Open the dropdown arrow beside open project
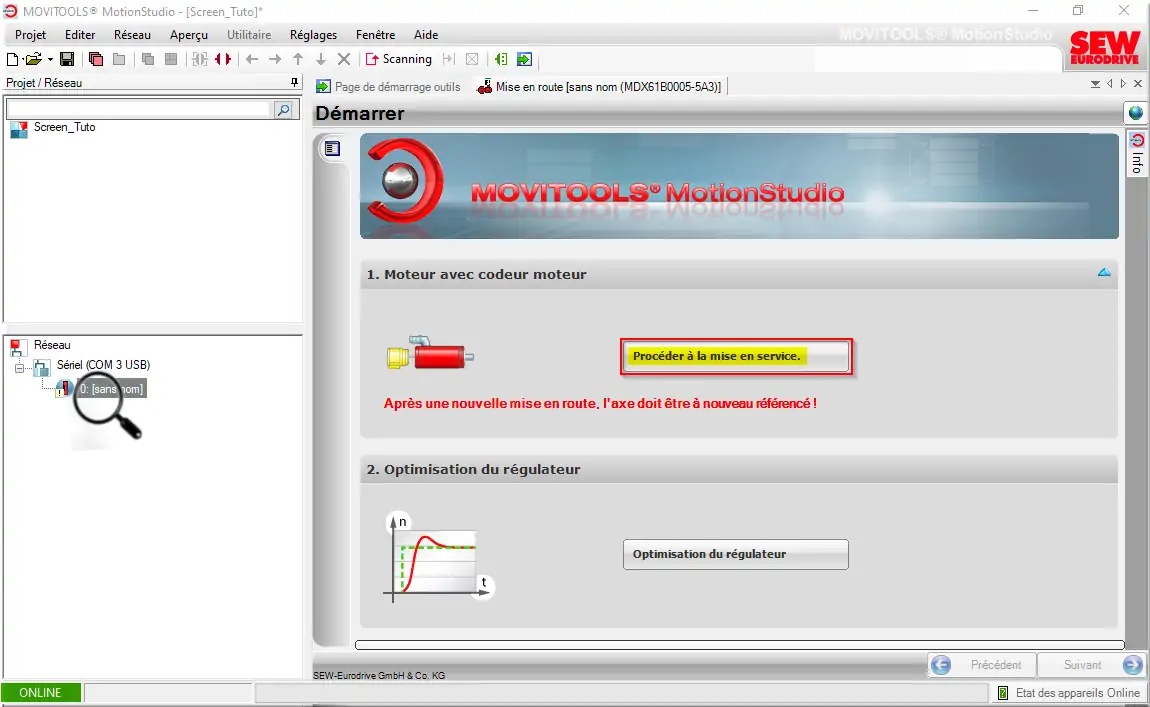1150x707 pixels. pos(50,59)
